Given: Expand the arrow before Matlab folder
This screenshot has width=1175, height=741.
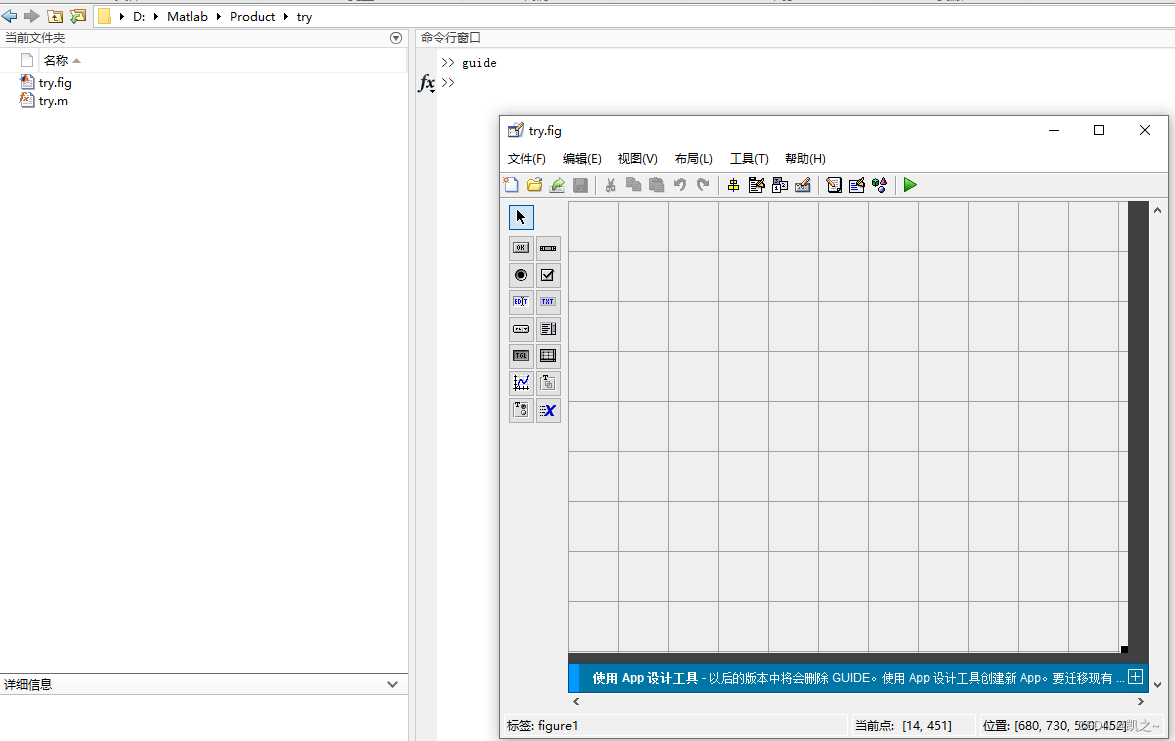Looking at the screenshot, I should (x=156, y=16).
